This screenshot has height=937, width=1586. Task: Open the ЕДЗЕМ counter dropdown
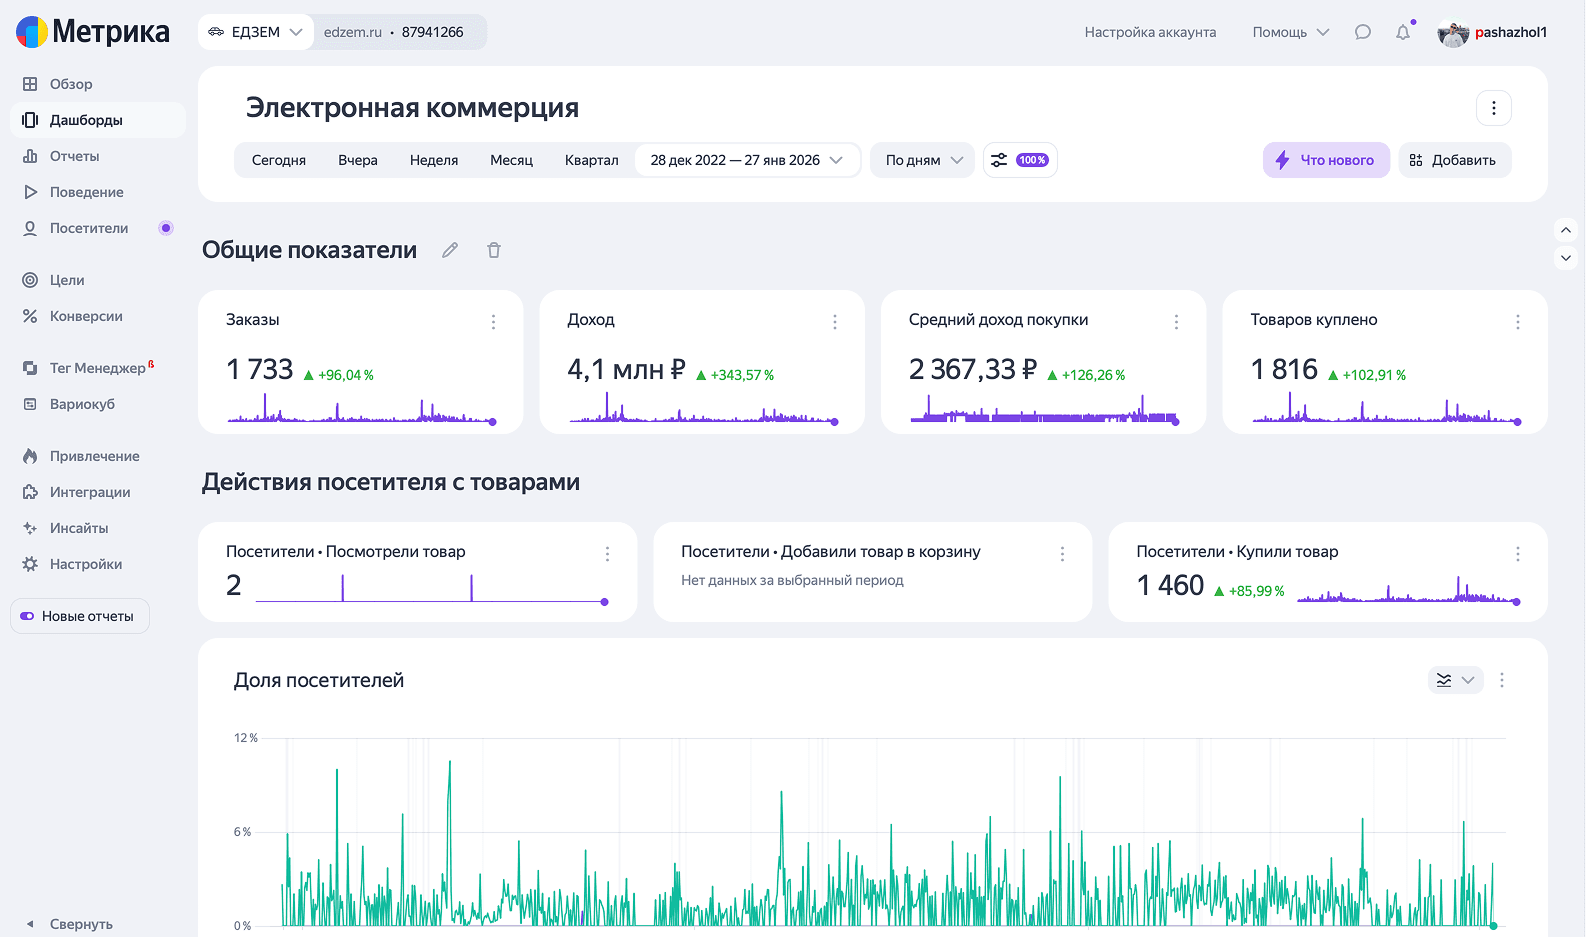tap(255, 32)
